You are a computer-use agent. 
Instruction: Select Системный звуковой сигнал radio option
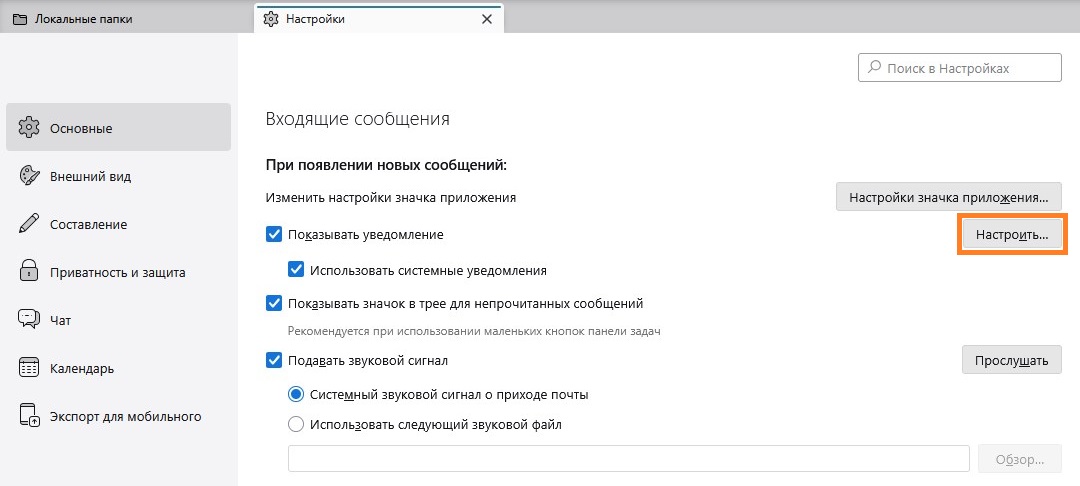[296, 394]
